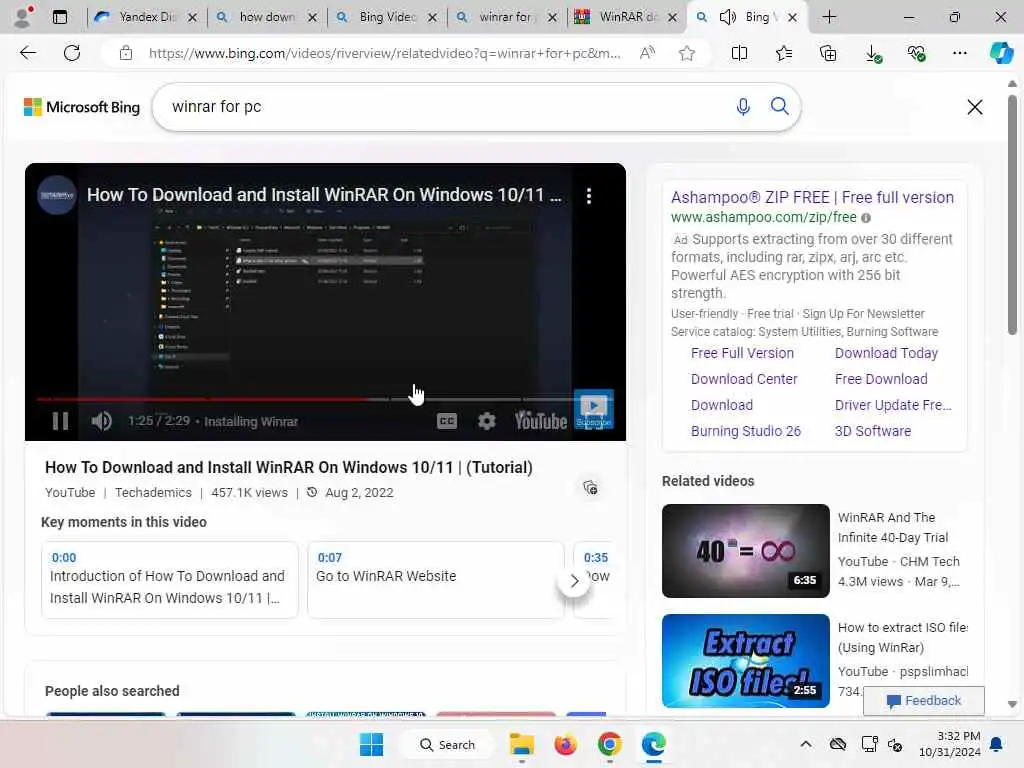
Task: Open the Favorites list
Action: (784, 53)
